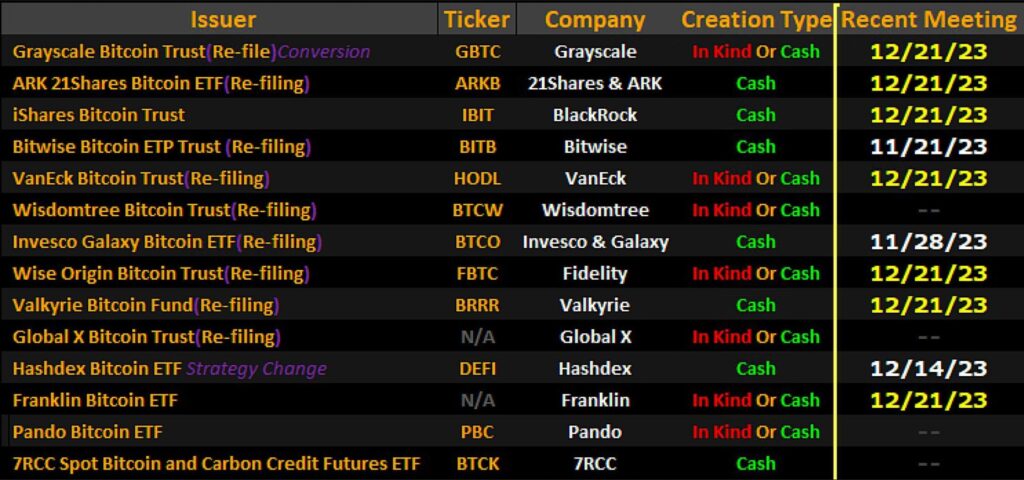The height and width of the screenshot is (480, 1024).
Task: Sort by the Company column header
Action: point(595,19)
